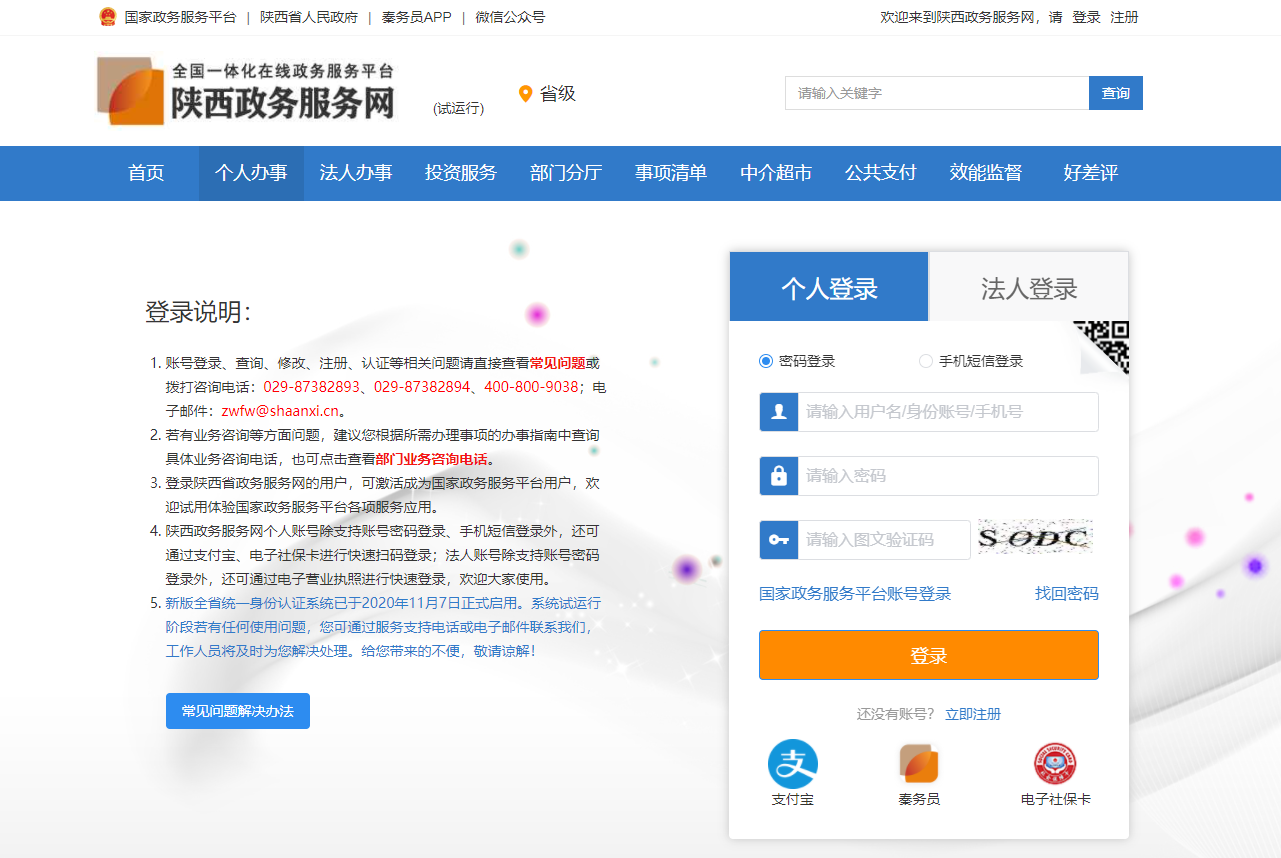
Task: Click the orange location pin icon beside 省级
Action: point(525,94)
